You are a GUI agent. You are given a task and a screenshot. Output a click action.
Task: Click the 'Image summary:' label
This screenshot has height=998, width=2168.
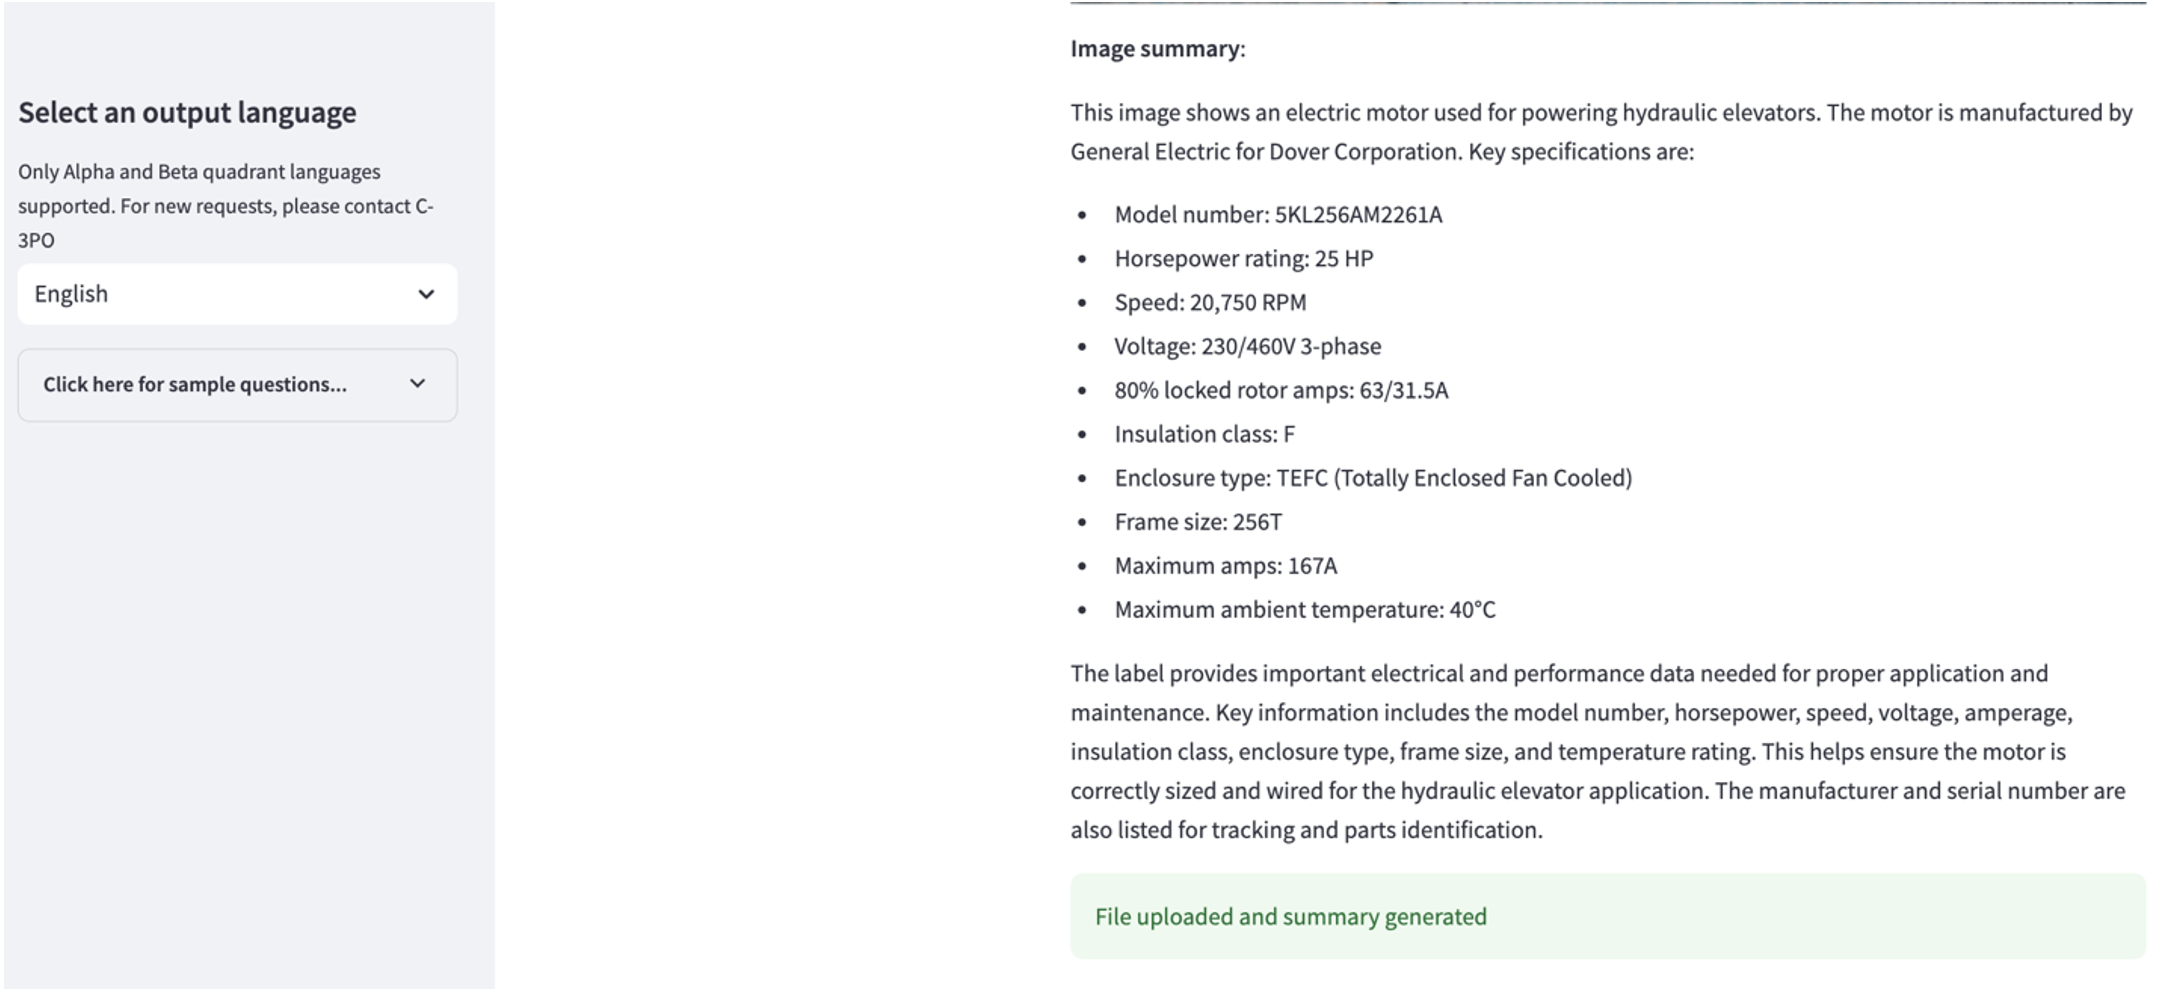(1157, 49)
